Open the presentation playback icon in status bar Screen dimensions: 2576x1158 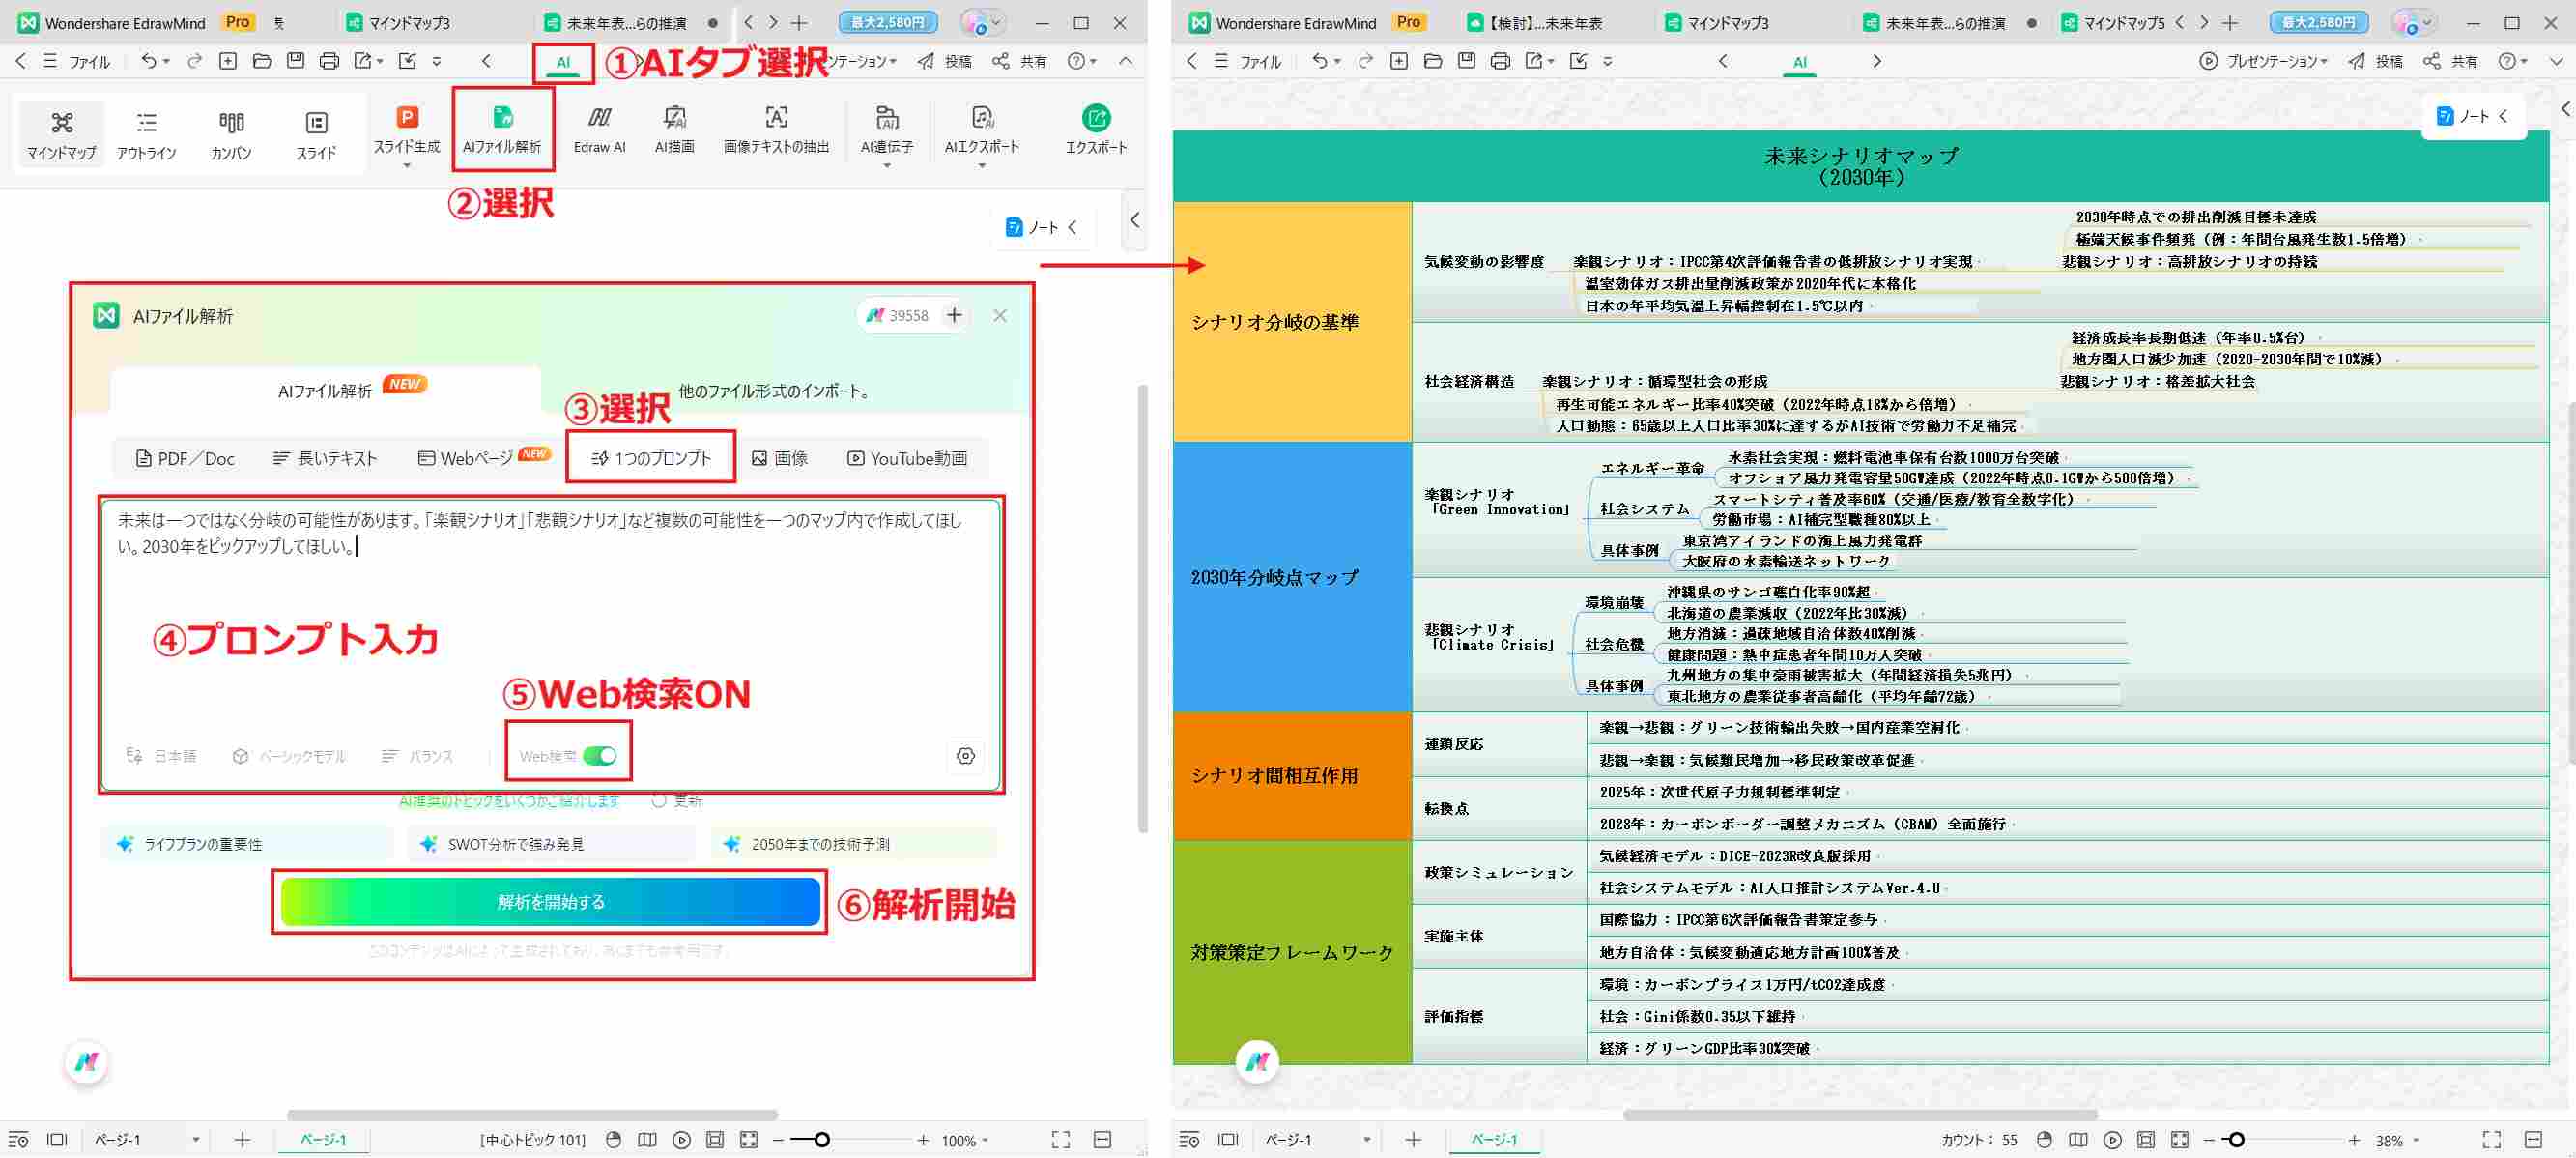(x=681, y=1139)
